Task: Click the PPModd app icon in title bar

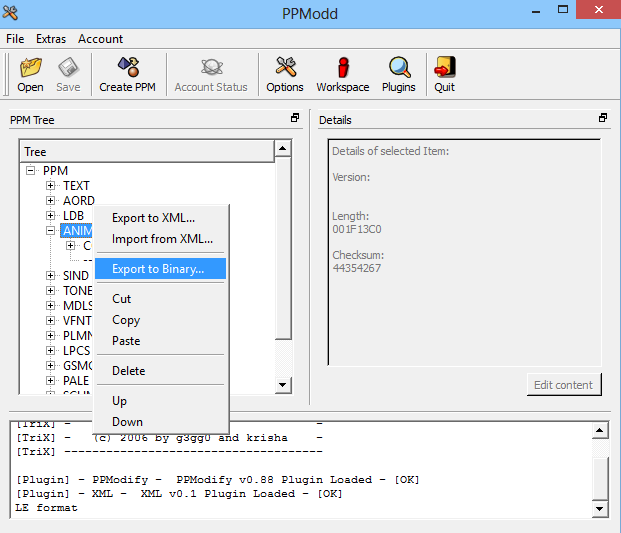Action: (x=10, y=13)
